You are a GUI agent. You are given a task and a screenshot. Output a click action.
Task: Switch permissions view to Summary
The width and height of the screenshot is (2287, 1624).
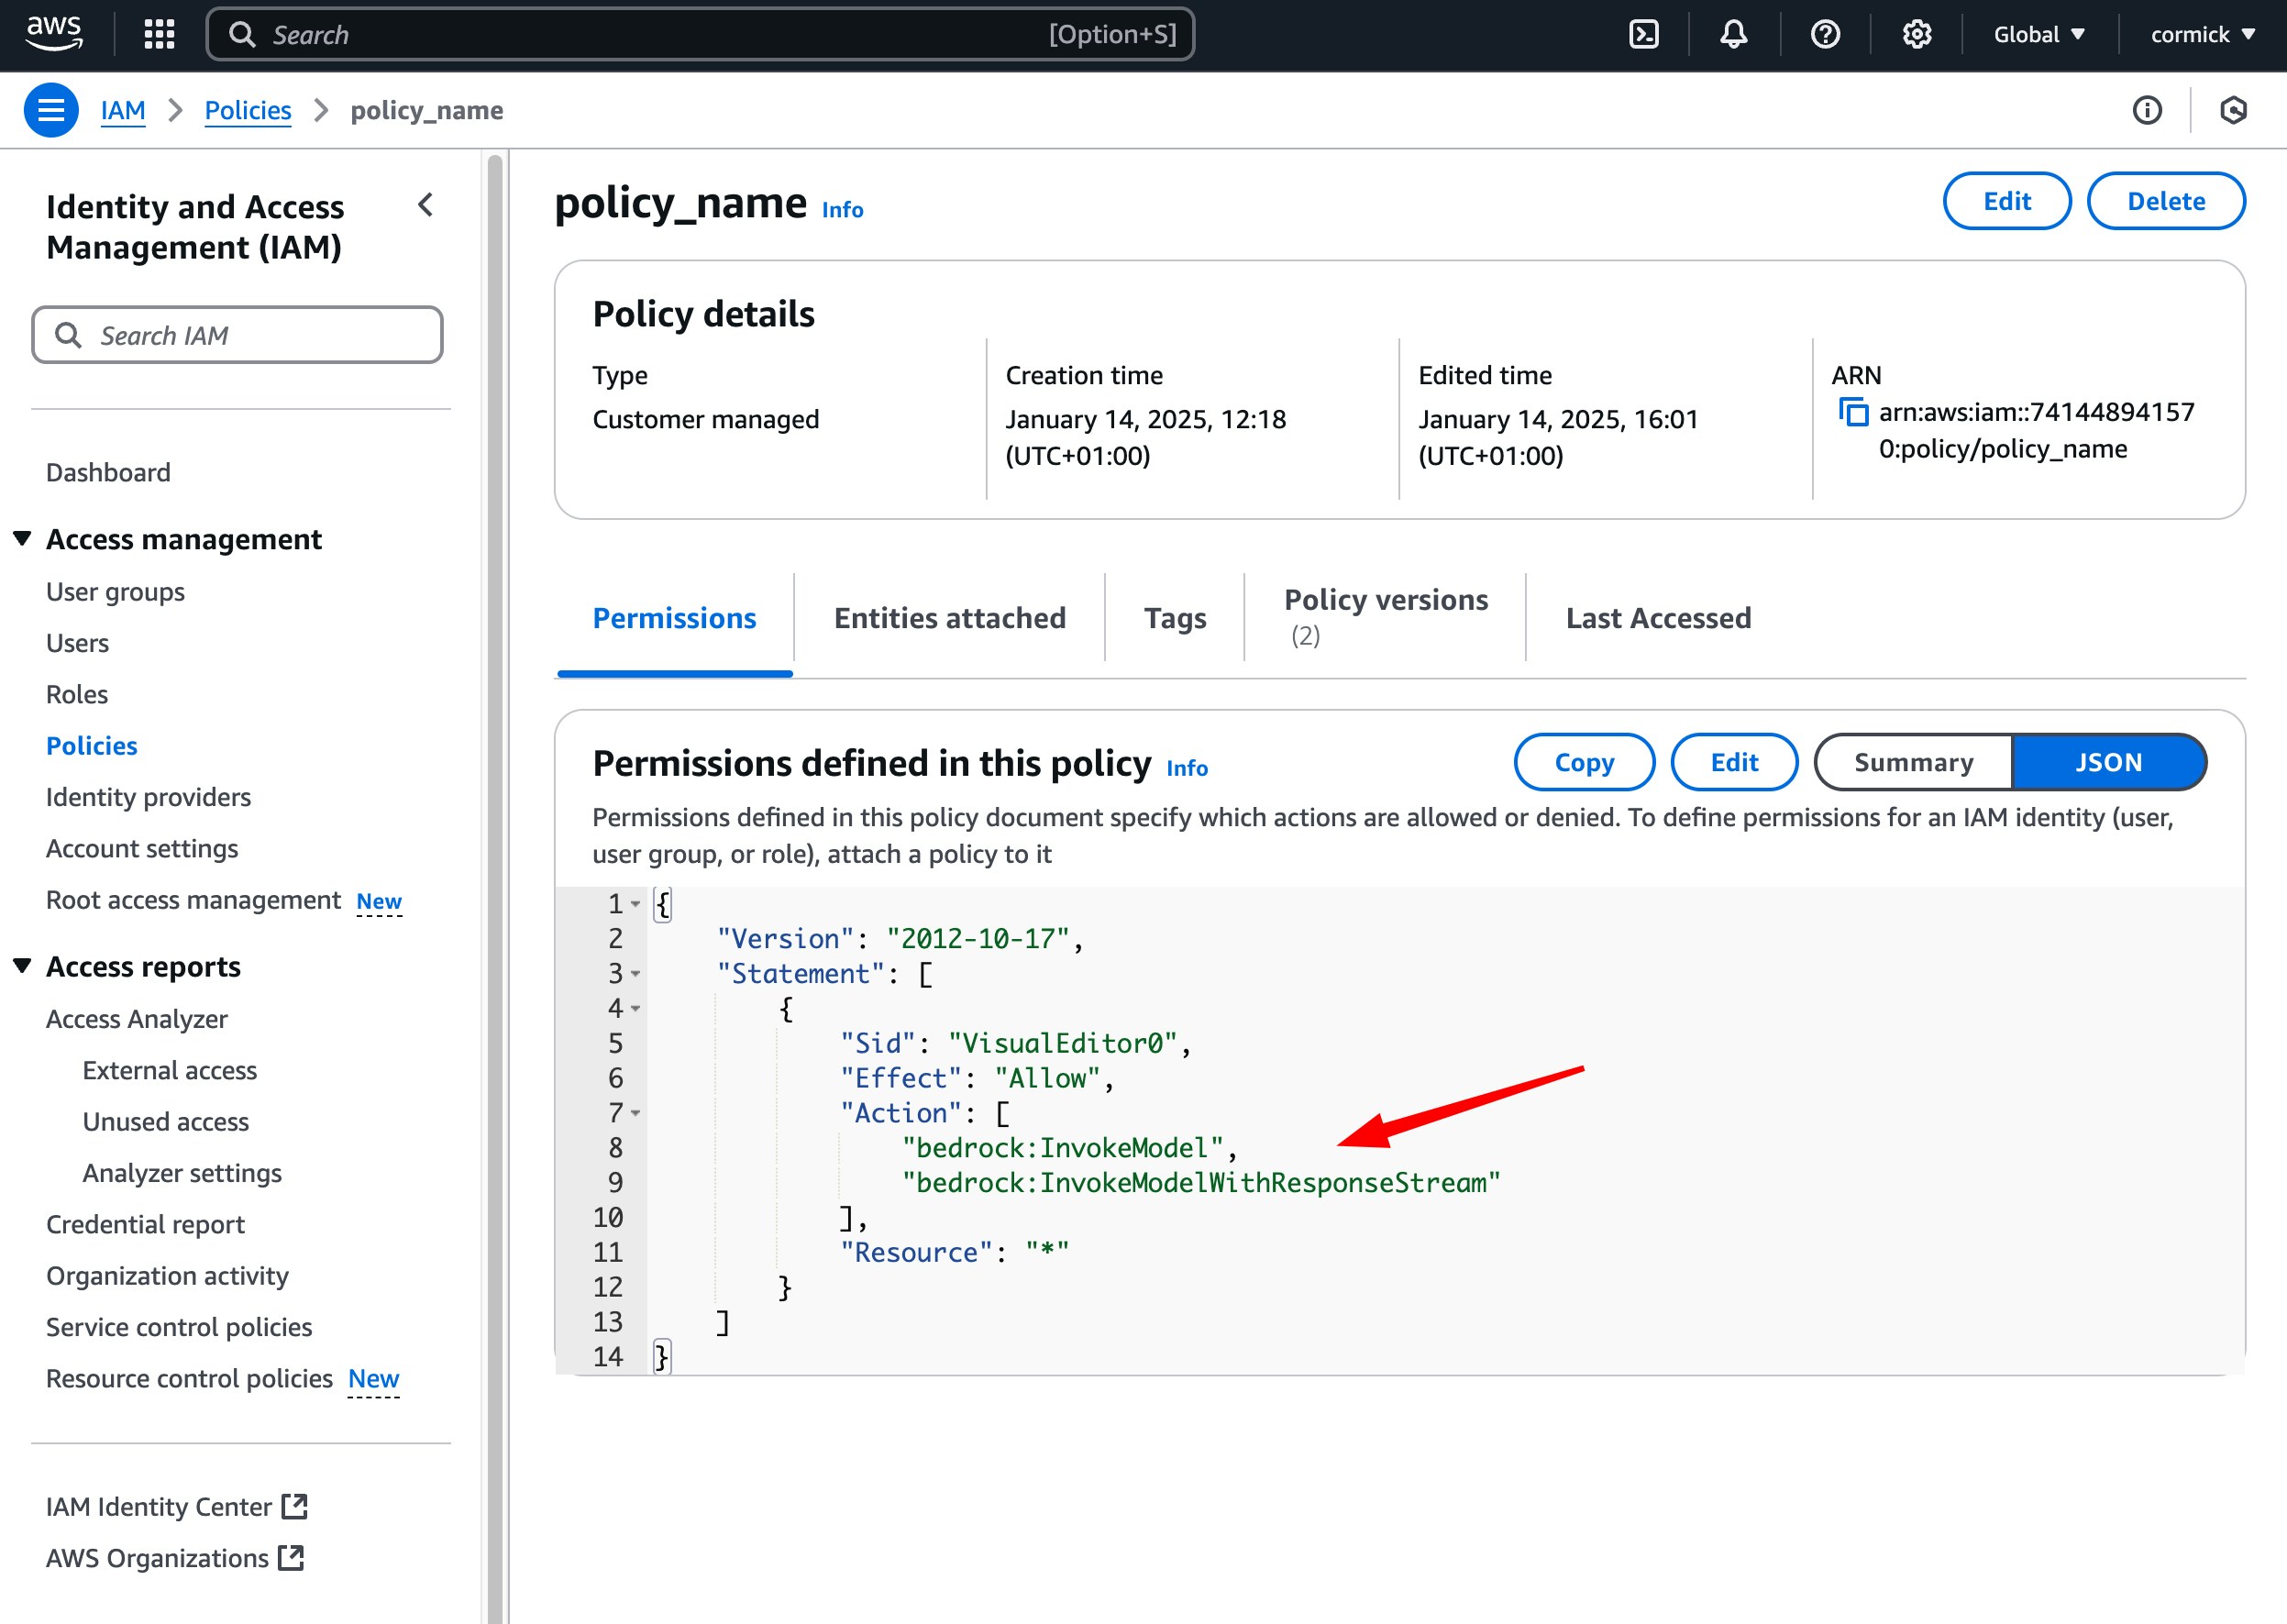(x=1912, y=762)
